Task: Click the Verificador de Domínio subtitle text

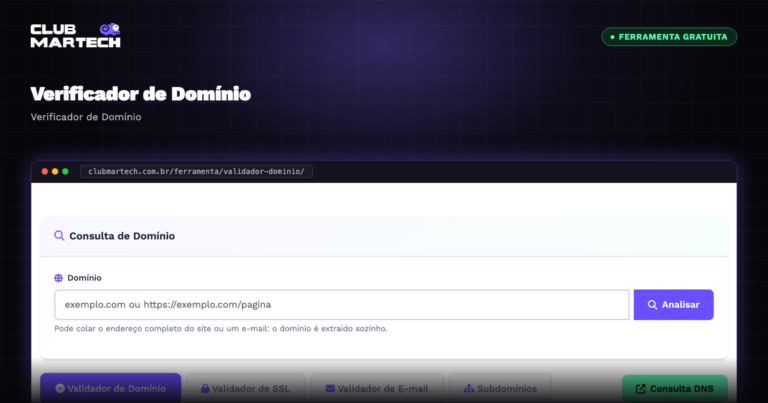Action: point(86,117)
